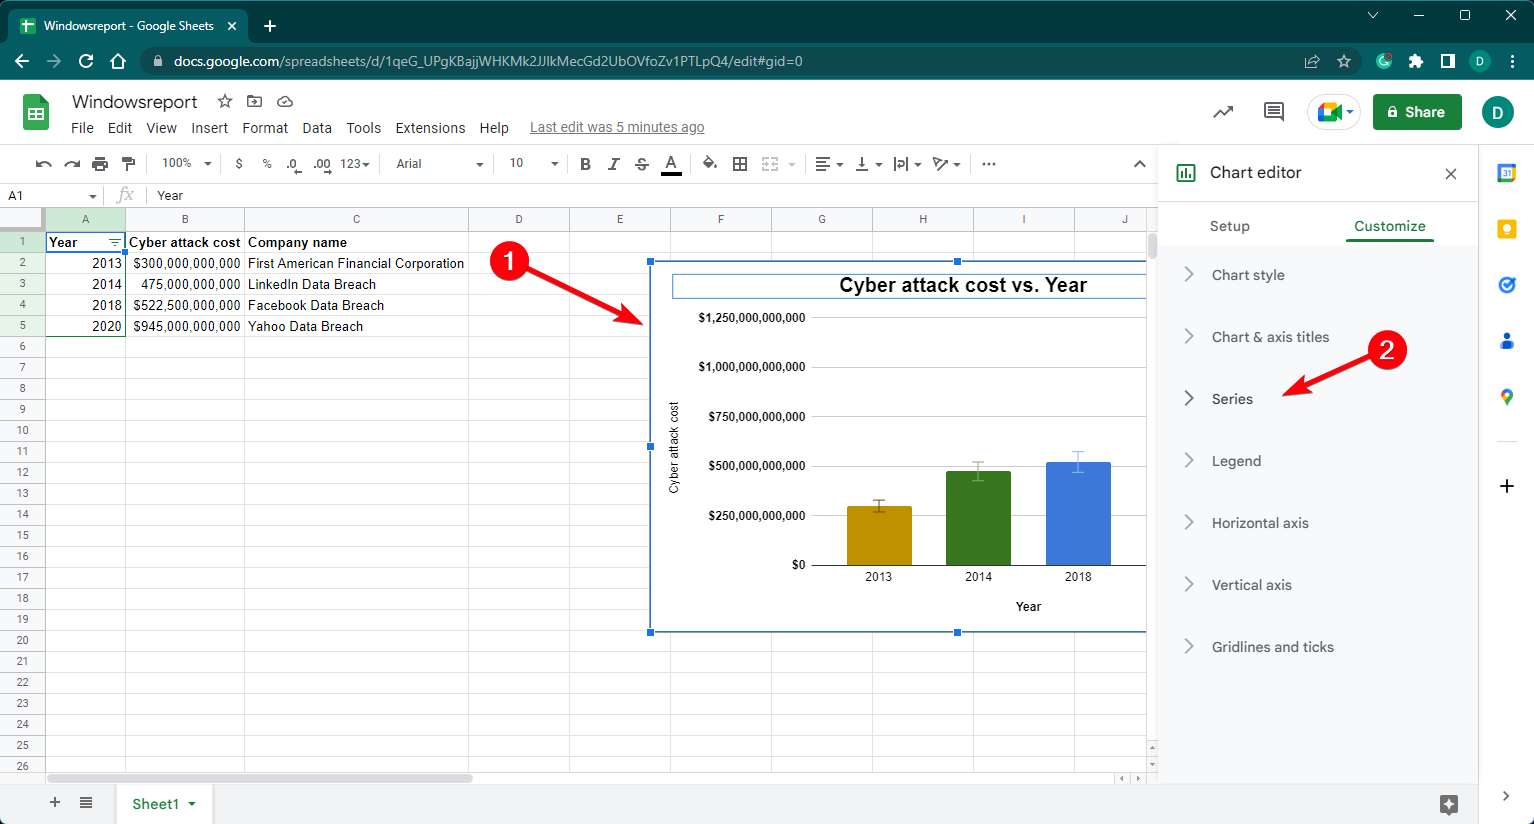Select the Paint format tool
This screenshot has height=824, width=1534.
point(128,164)
